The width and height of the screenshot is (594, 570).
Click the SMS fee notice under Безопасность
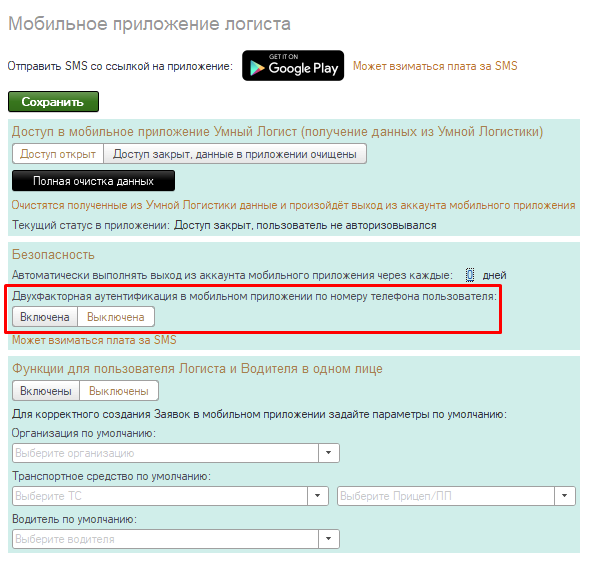[94, 340]
